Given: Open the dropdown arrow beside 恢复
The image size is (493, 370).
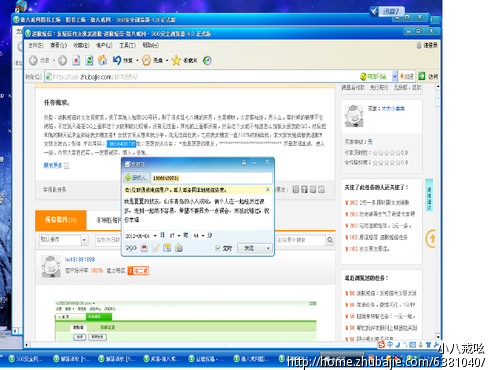Looking at the screenshot, I should pyautogui.click(x=137, y=61).
